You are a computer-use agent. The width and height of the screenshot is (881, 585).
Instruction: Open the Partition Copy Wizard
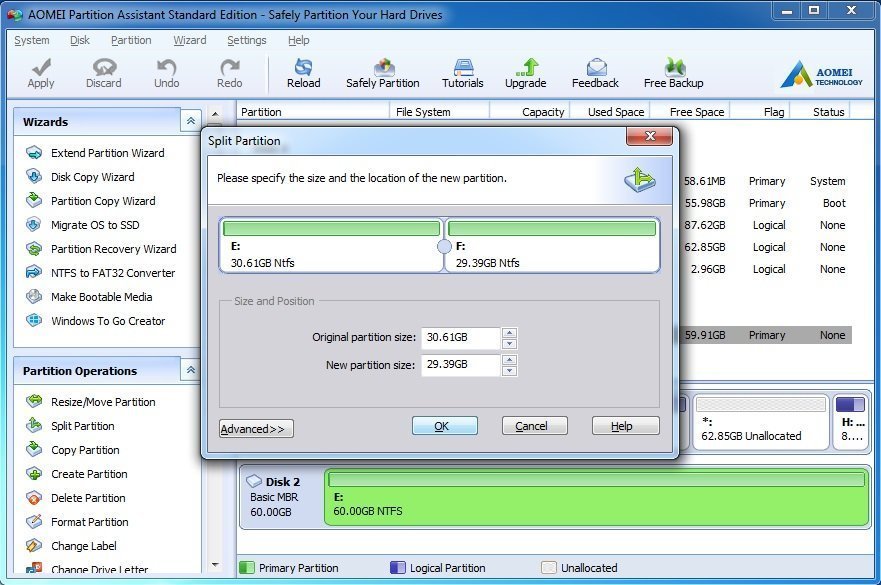[x=91, y=201]
